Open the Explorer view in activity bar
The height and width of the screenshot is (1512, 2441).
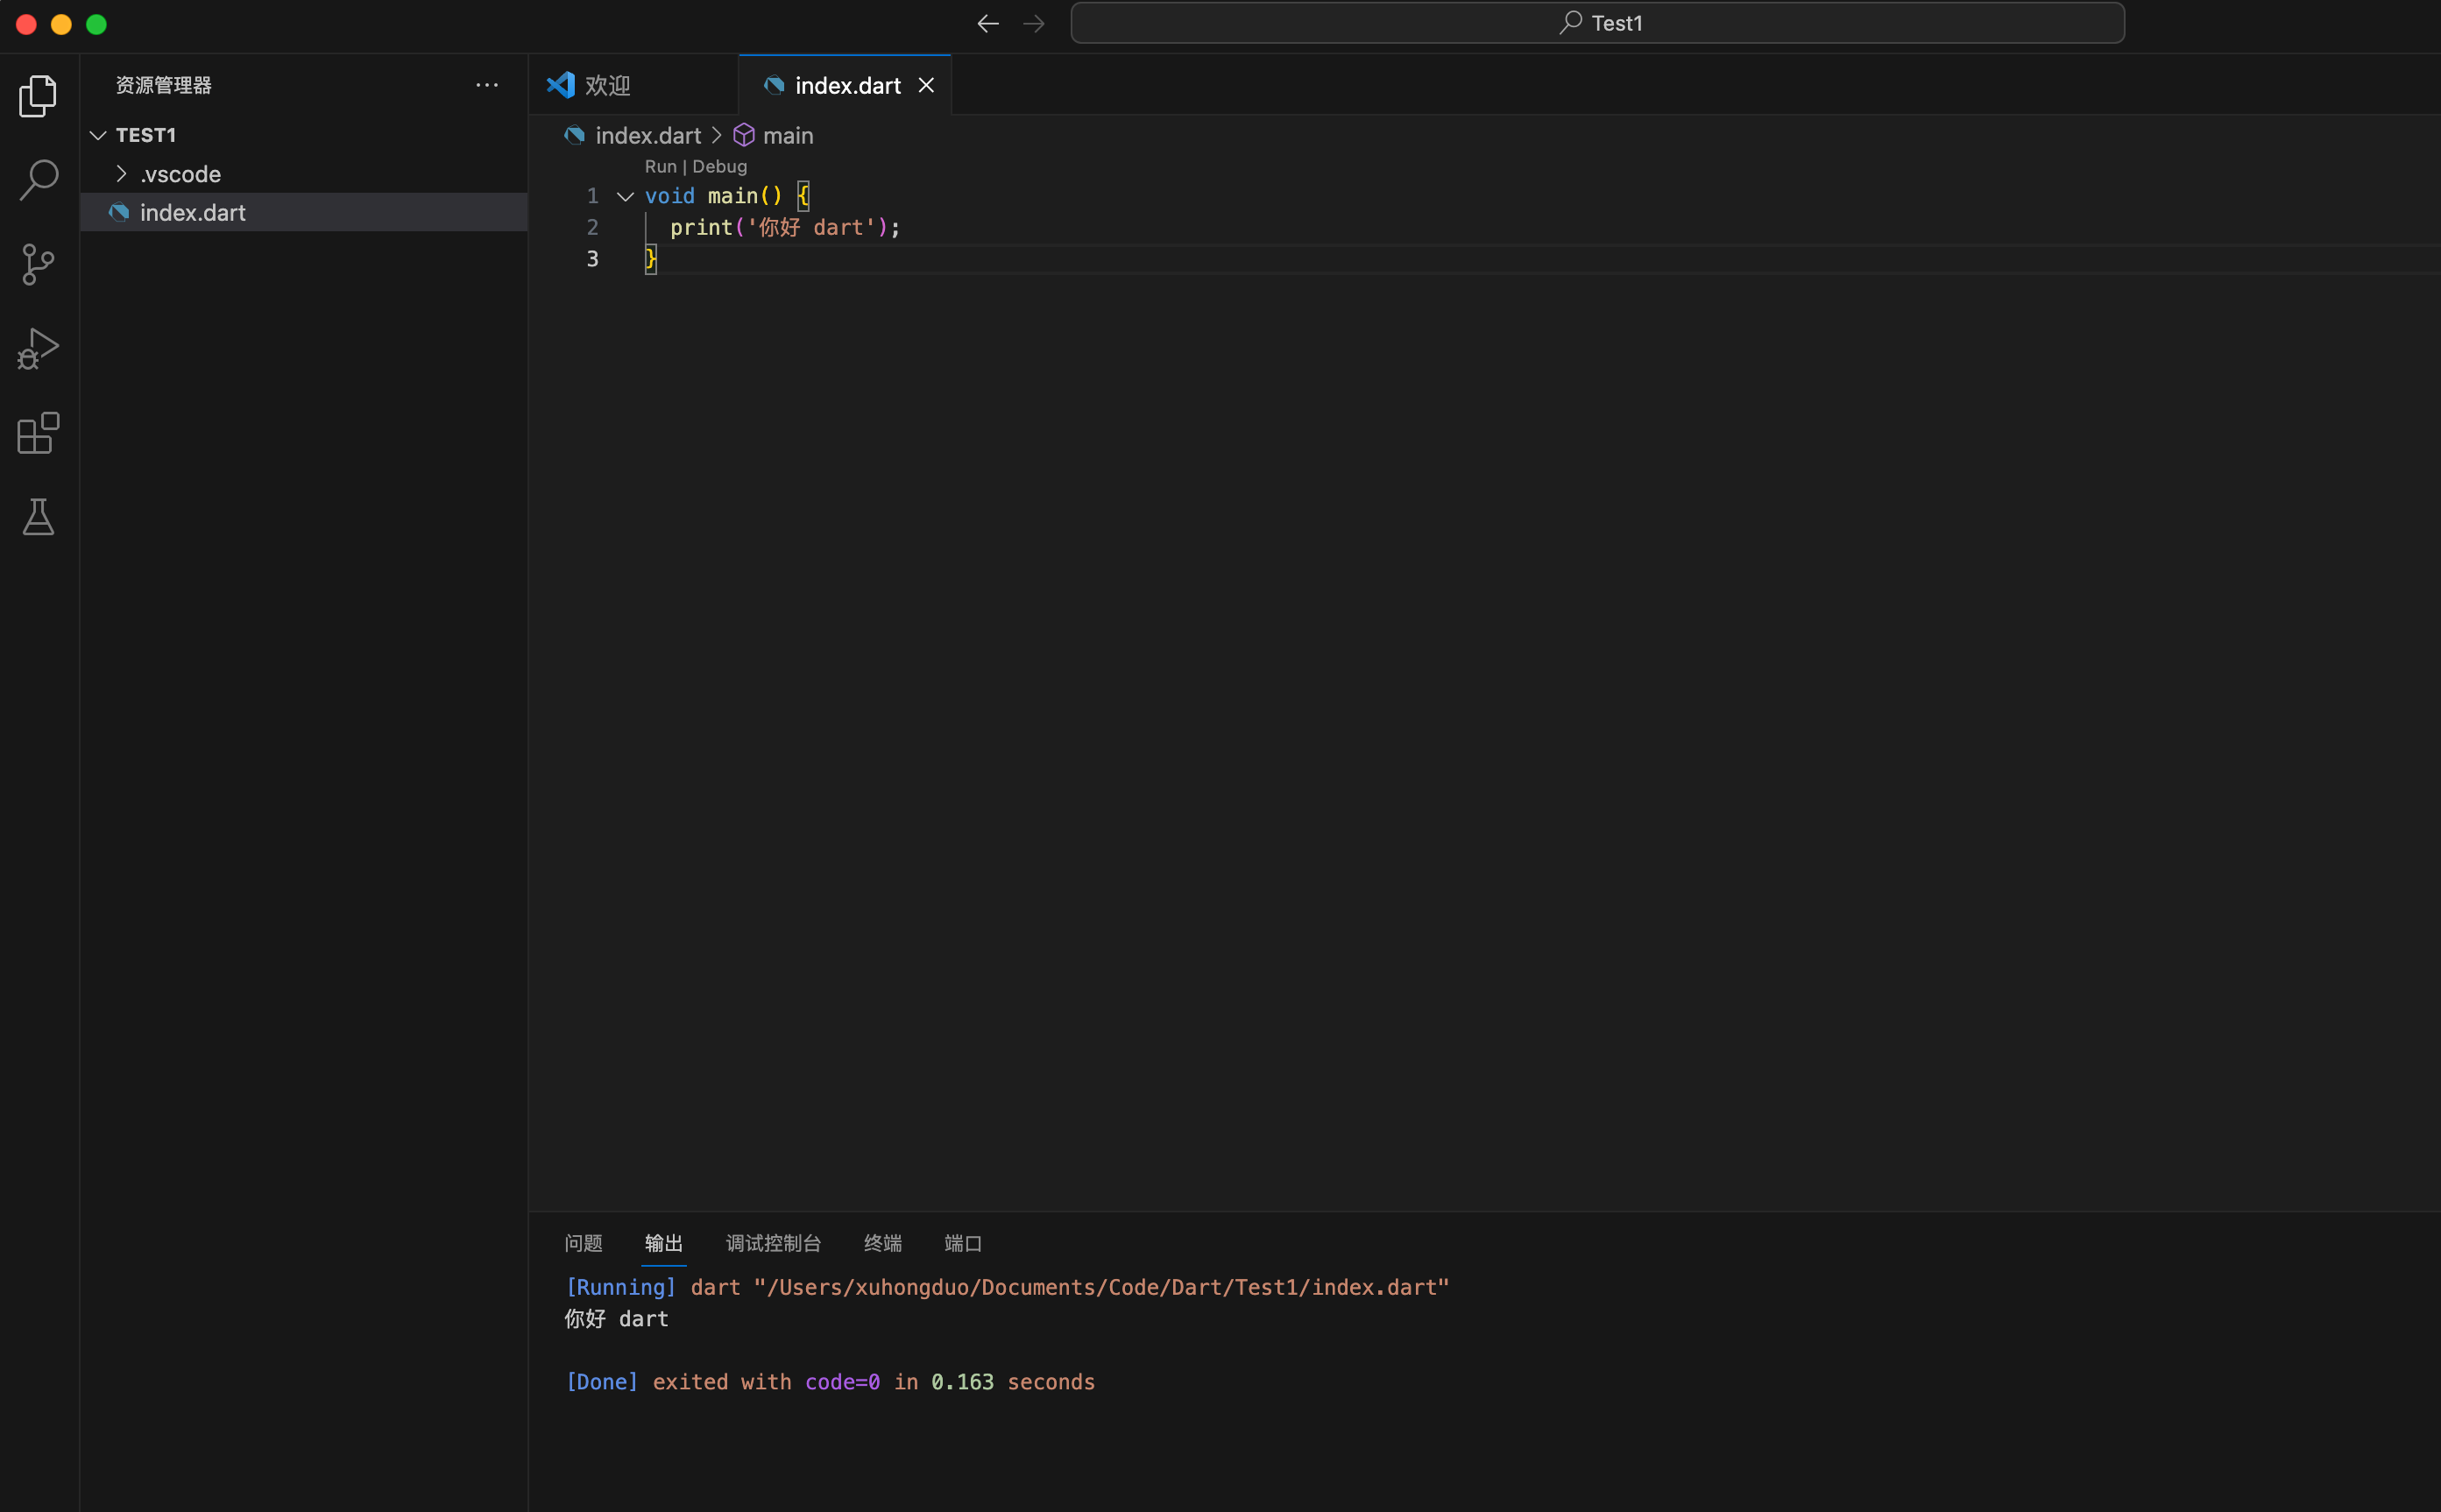click(38, 96)
